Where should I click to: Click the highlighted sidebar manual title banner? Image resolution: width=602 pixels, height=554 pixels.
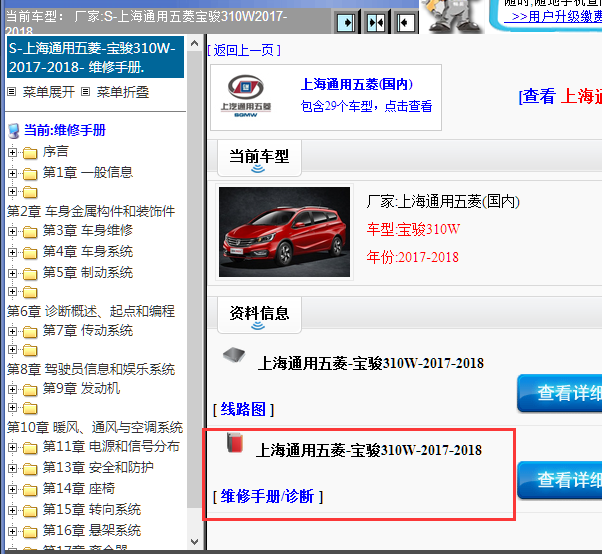click(95, 57)
